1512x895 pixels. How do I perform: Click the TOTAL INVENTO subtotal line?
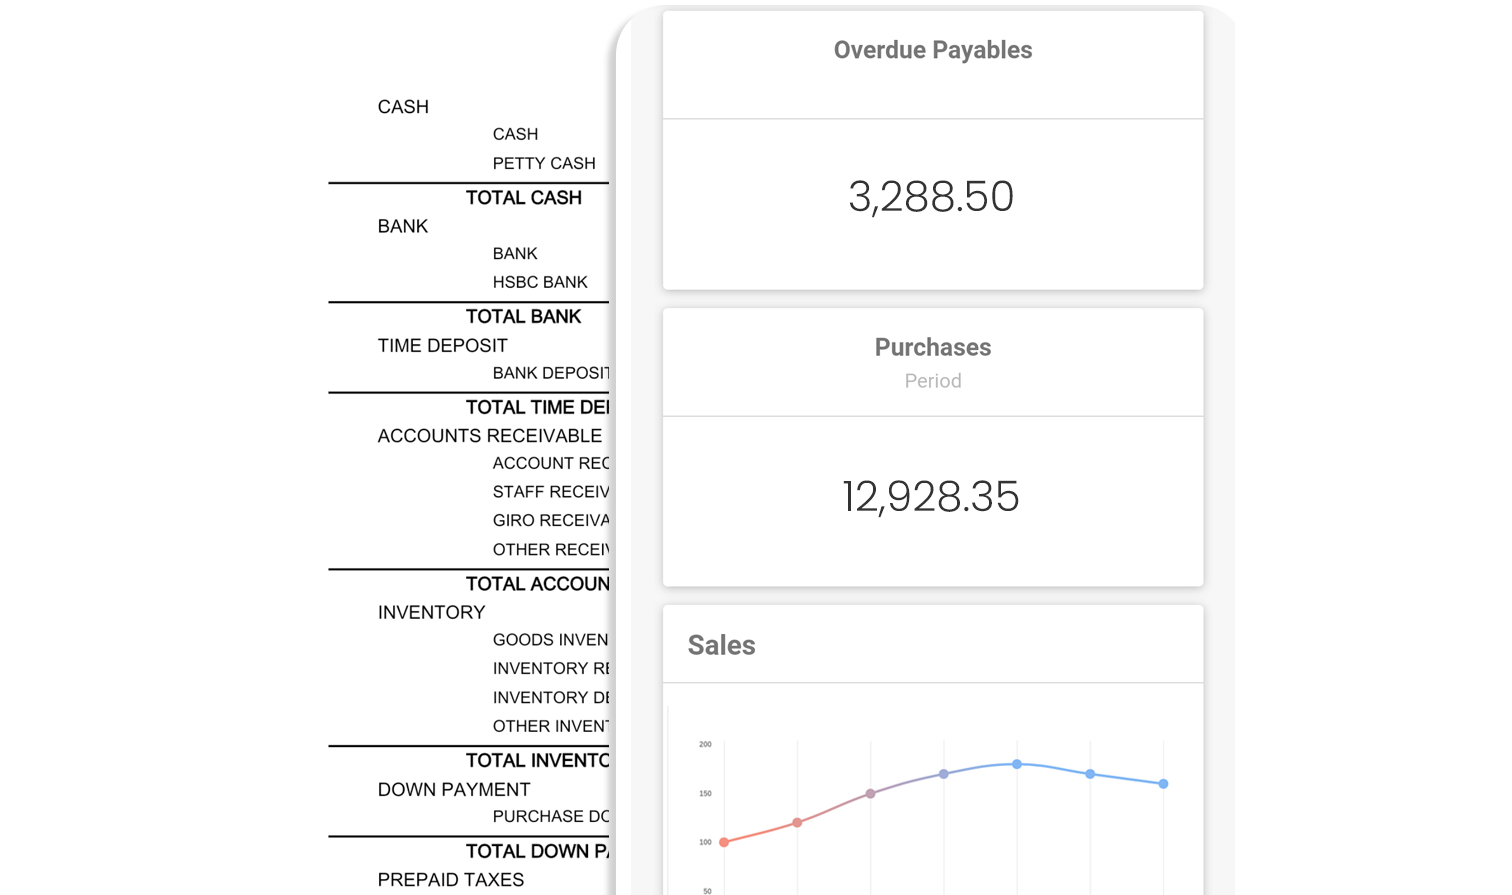(537, 761)
